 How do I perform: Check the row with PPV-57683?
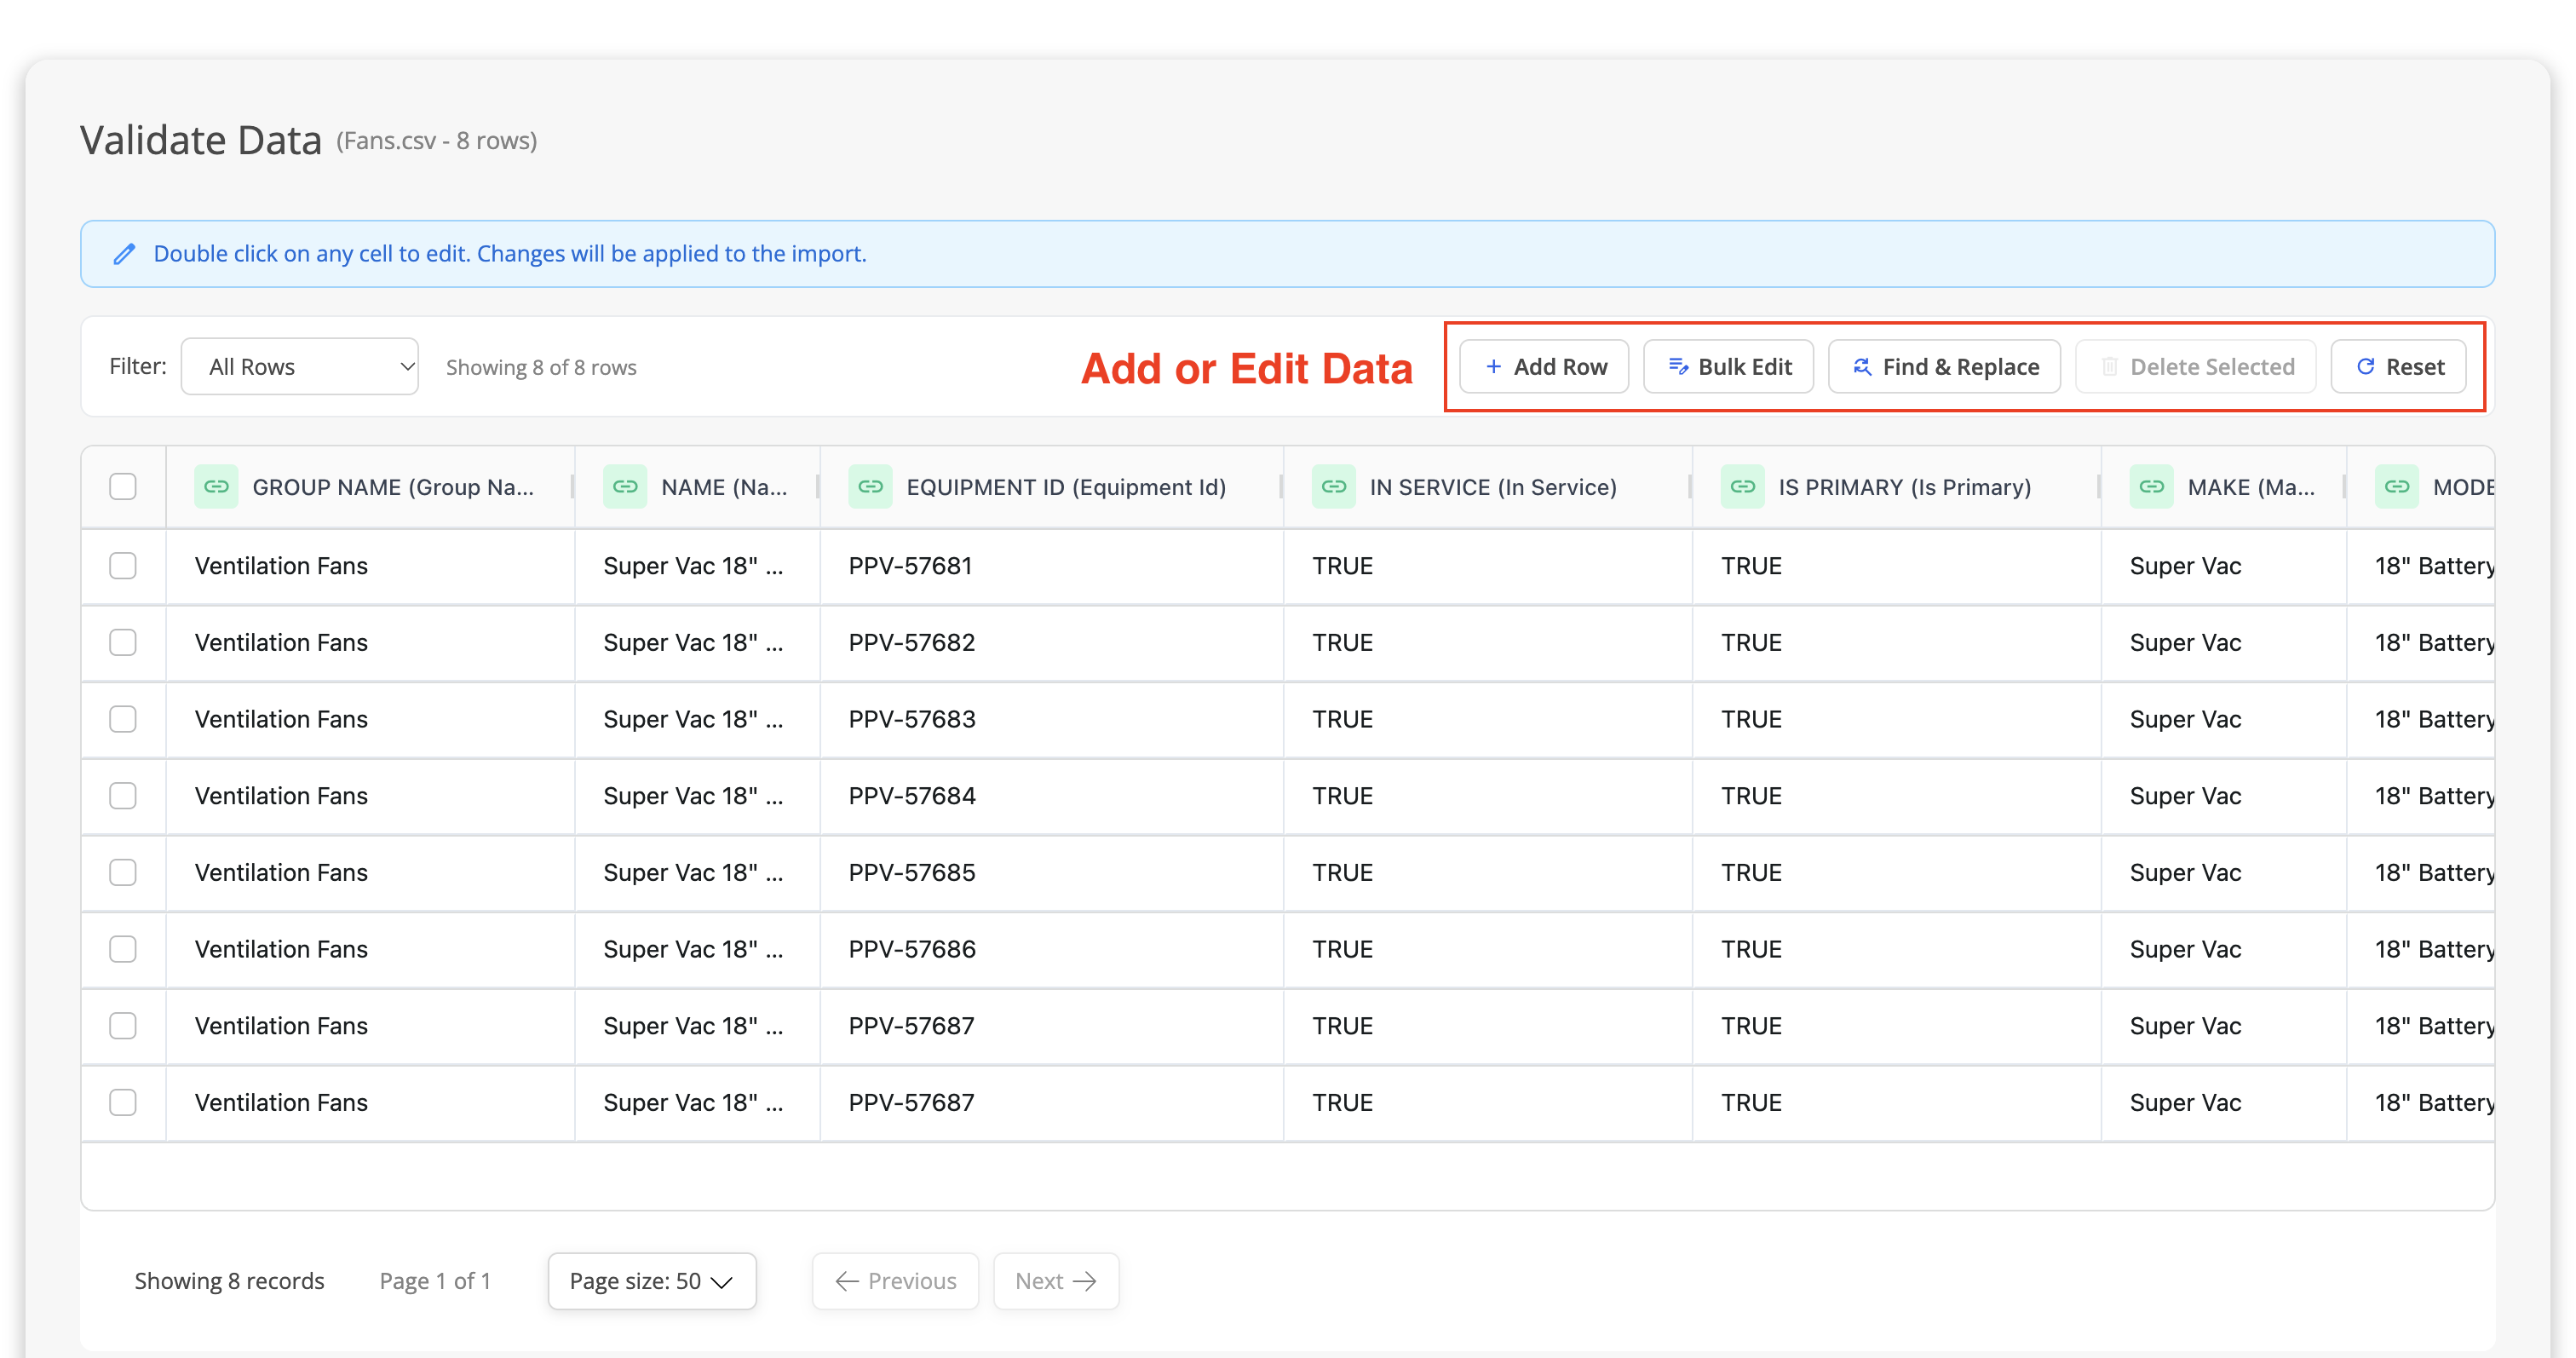point(123,719)
